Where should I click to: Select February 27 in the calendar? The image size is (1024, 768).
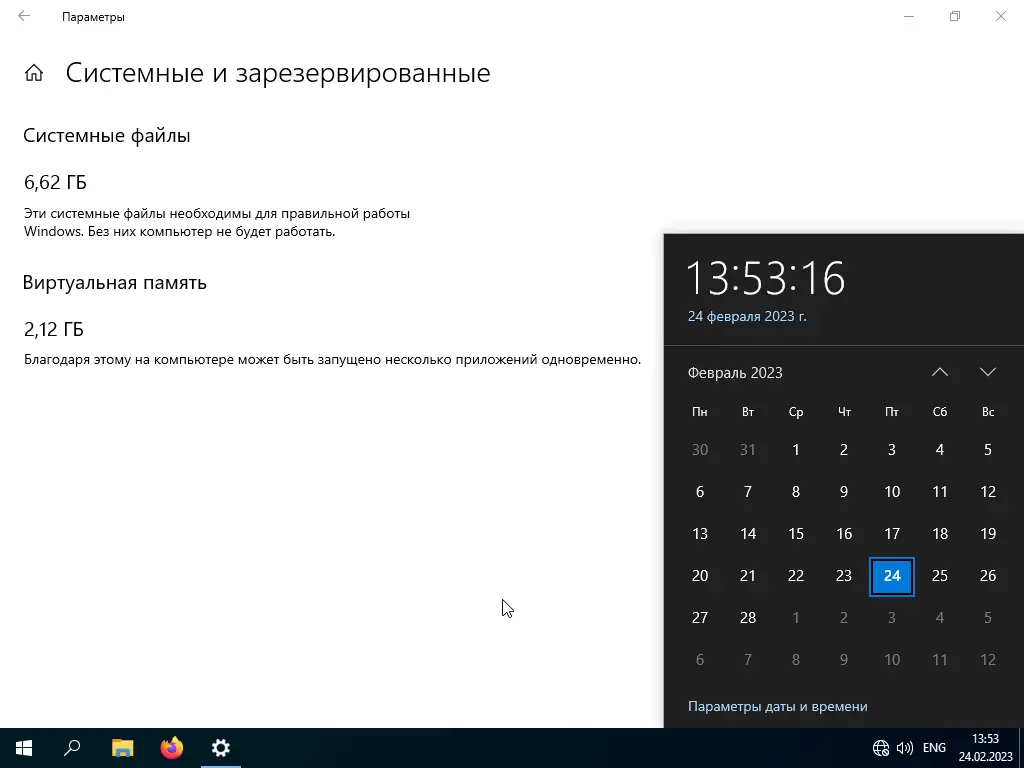click(699, 618)
